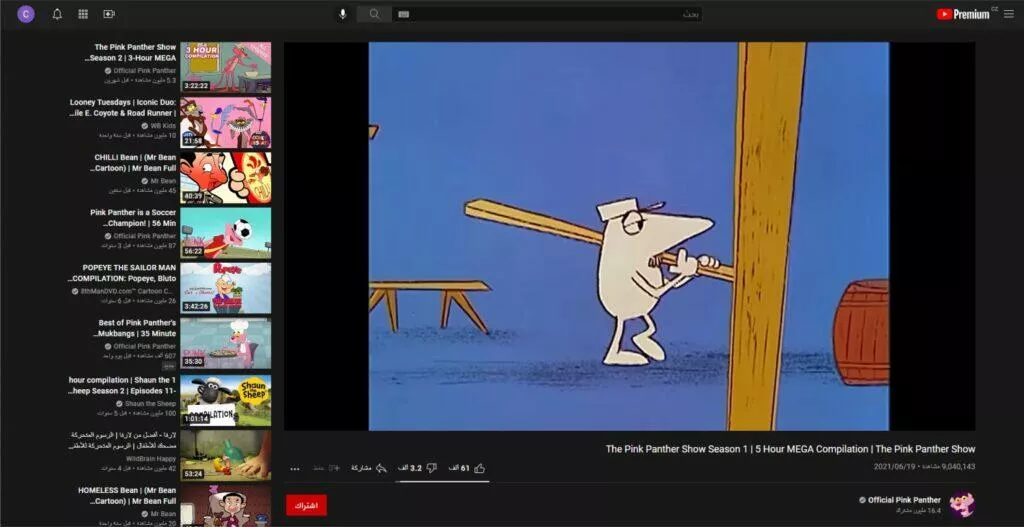Click the 1:01:14 duration badge on Shaun
The image size is (1024, 527).
click(196, 419)
